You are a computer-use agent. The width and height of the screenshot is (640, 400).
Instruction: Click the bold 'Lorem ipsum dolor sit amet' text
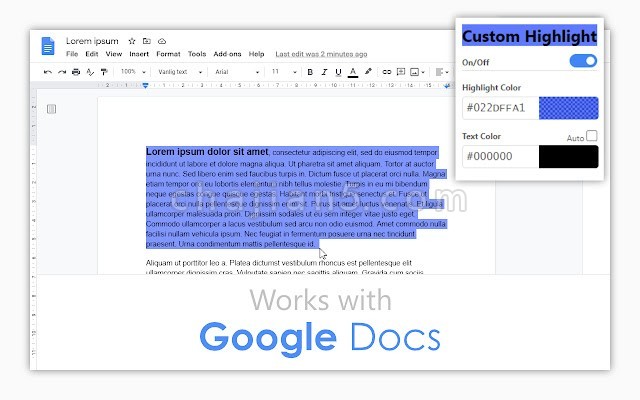tap(207, 152)
